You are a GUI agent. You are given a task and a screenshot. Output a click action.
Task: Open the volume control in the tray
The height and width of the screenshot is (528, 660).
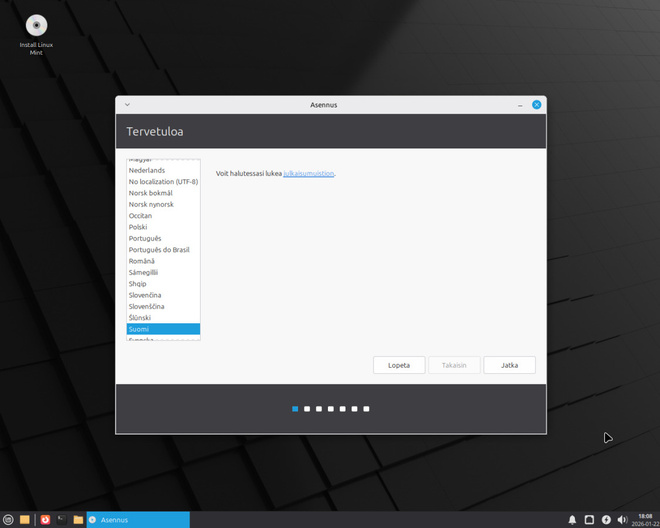point(622,520)
